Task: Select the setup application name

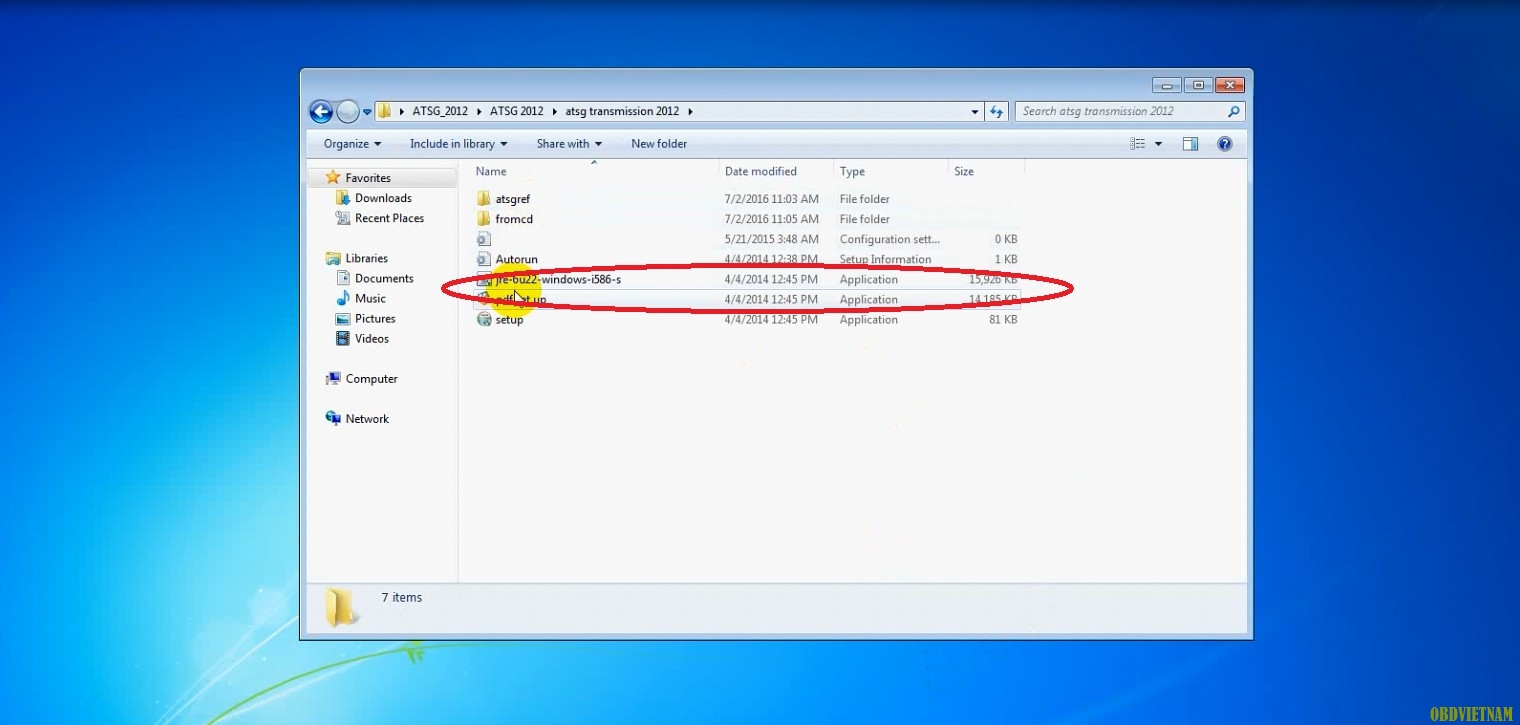Action: pyautogui.click(x=509, y=319)
